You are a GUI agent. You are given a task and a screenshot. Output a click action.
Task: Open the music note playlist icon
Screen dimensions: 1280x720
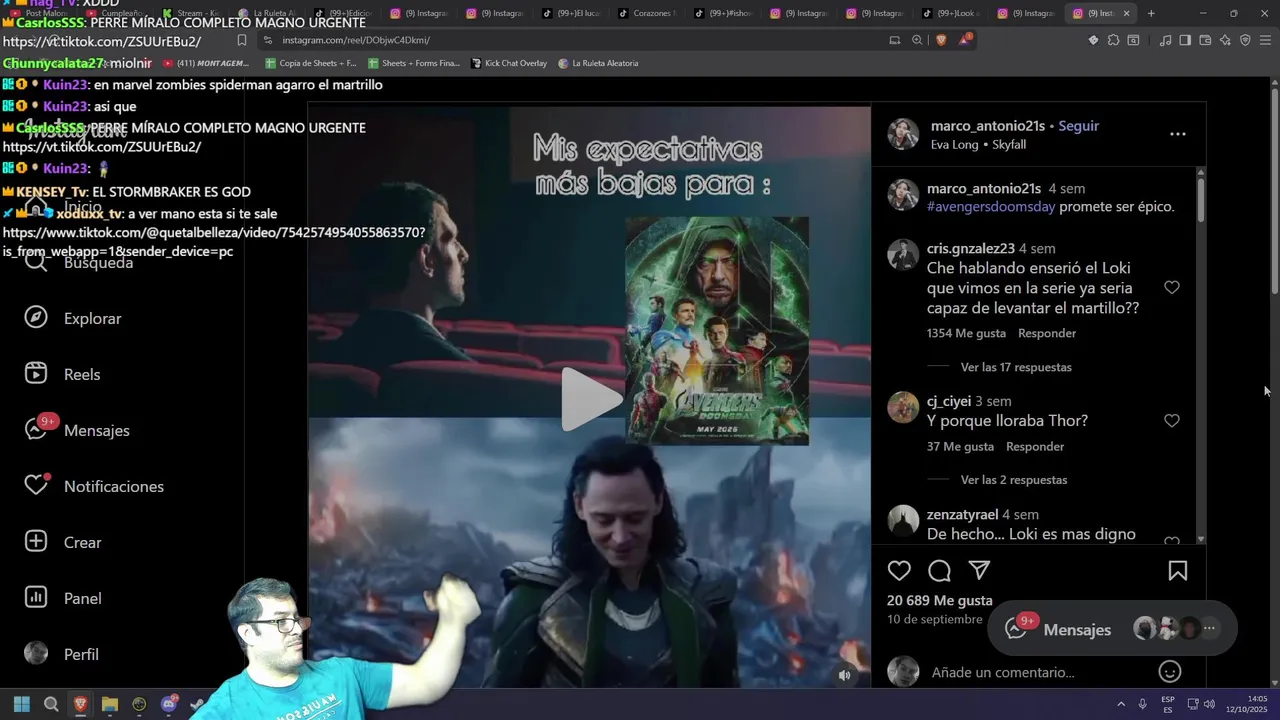pos(1165,40)
